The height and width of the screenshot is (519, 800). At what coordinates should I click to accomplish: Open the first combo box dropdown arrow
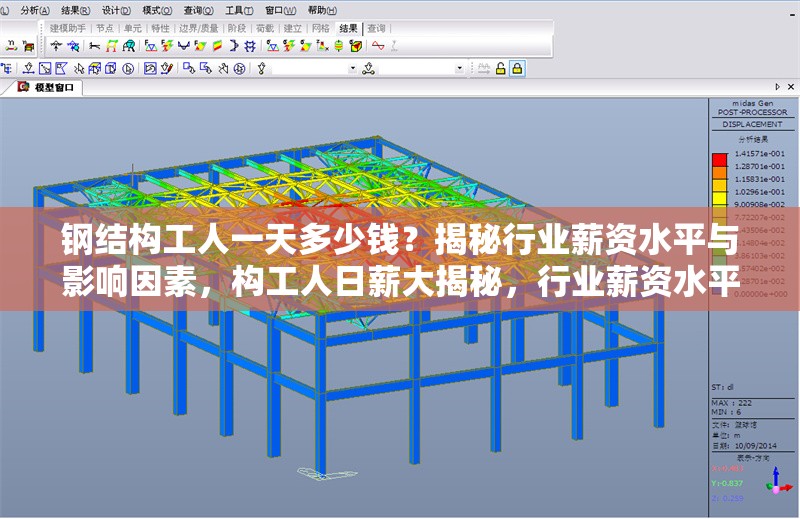point(353,69)
